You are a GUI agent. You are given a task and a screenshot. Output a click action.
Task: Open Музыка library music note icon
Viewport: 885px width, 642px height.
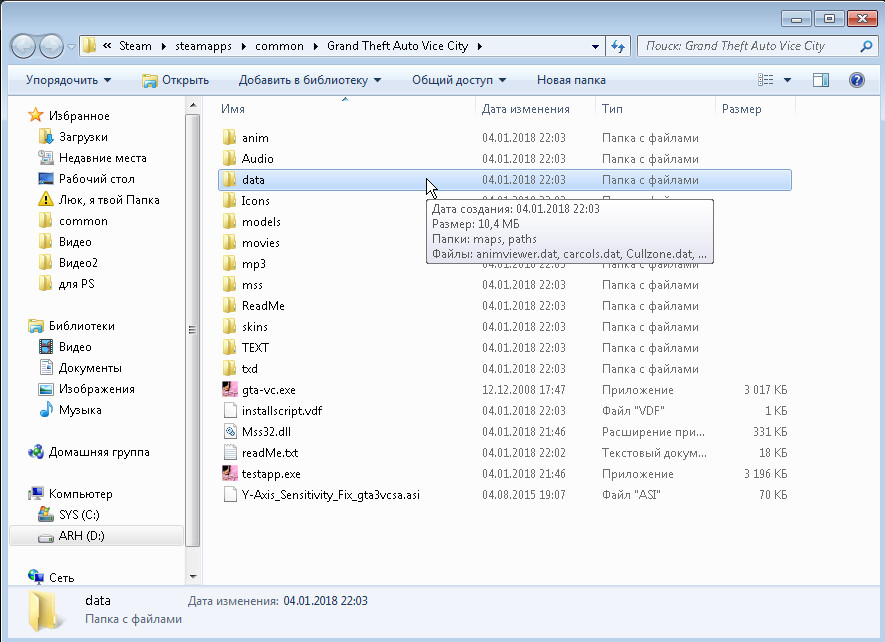46,410
